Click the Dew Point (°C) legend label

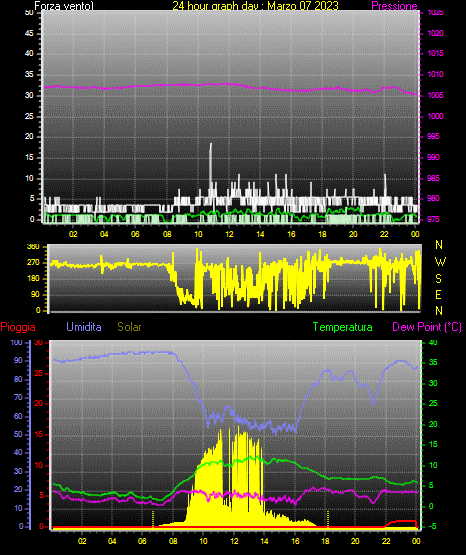click(x=427, y=327)
